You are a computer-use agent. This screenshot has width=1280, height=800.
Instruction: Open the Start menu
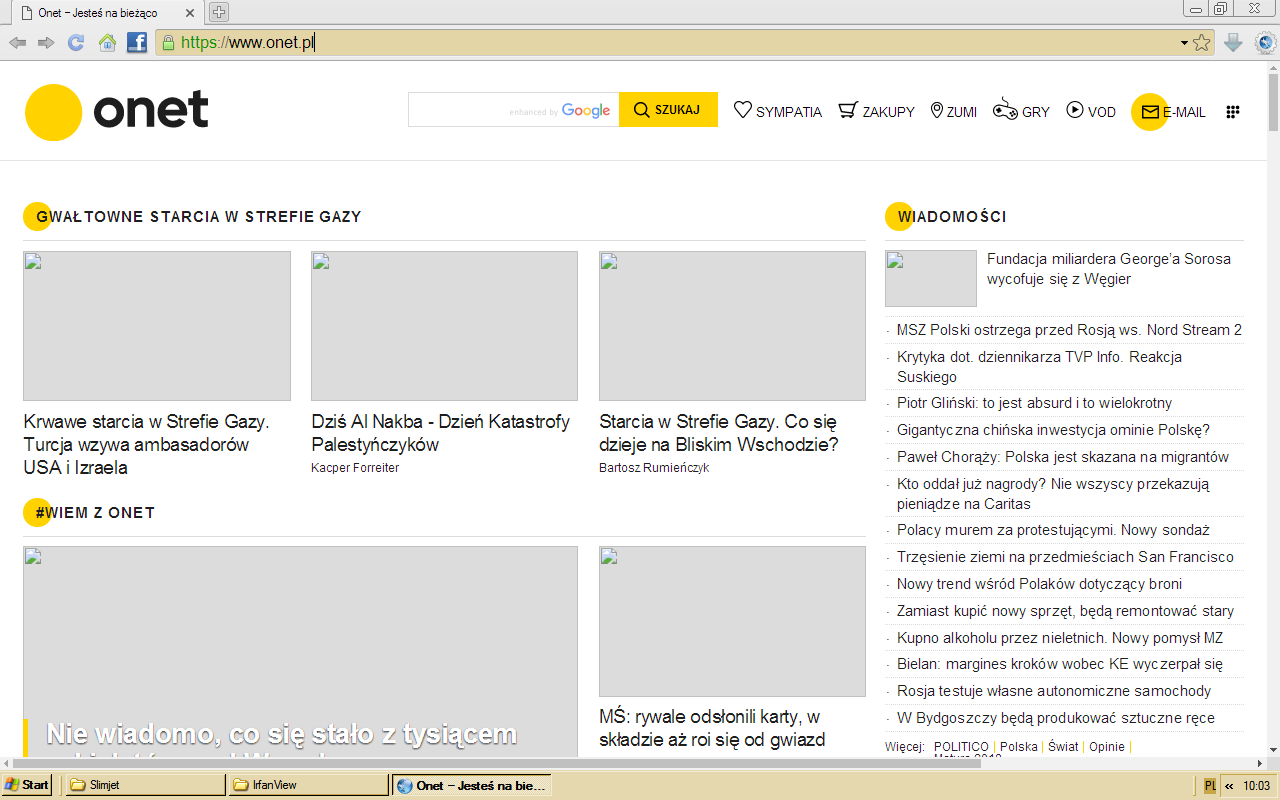[x=27, y=785]
